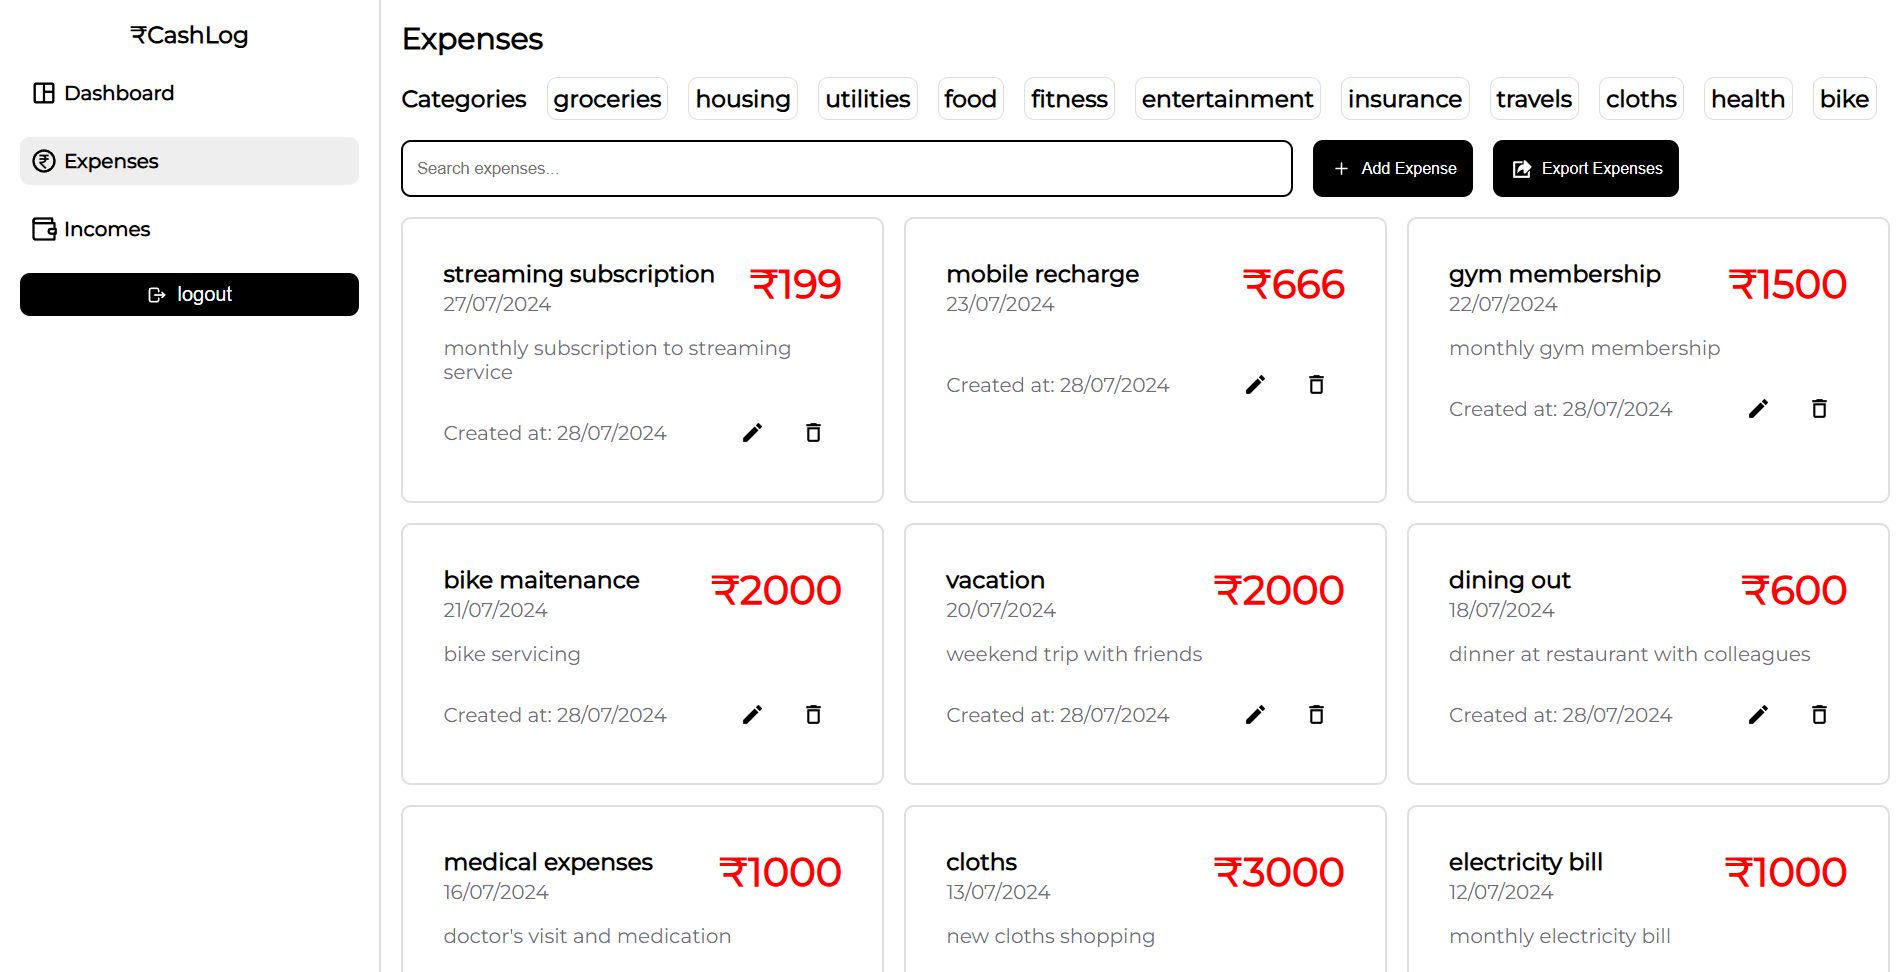Click trash icon on bike maitenance card
1902x972 pixels.
(814, 715)
